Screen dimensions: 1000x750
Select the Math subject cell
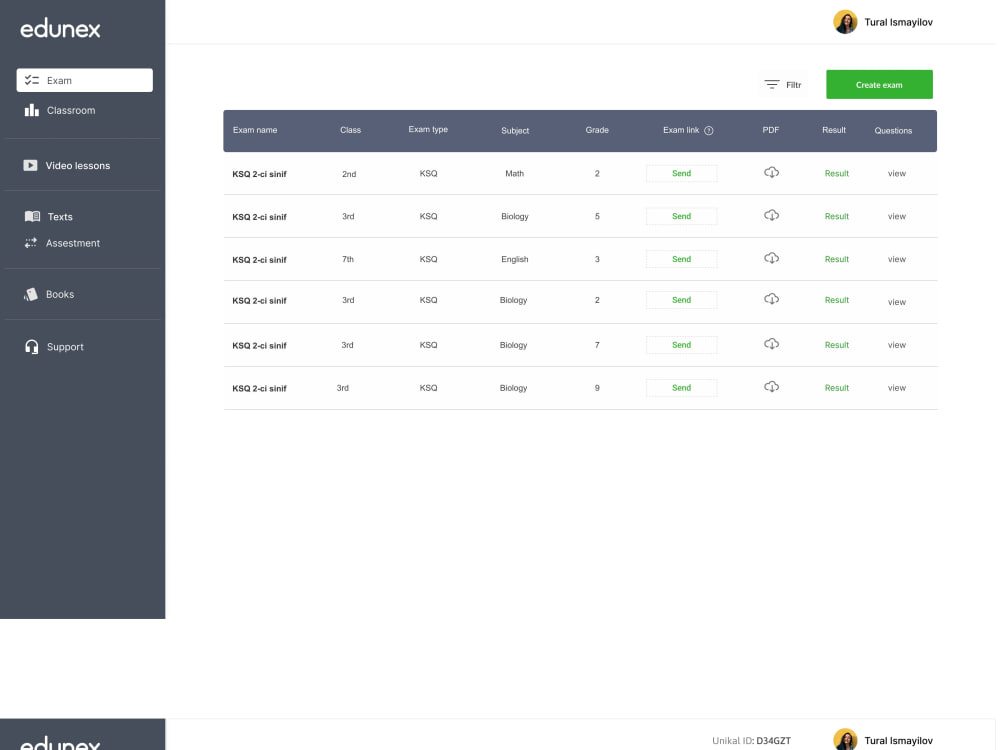pyautogui.click(x=515, y=173)
